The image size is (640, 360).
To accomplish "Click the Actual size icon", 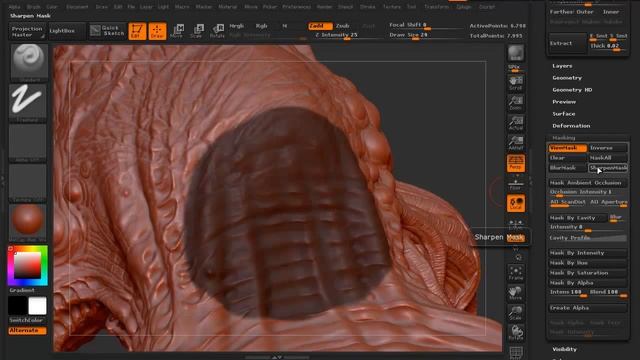I will click(x=516, y=123).
